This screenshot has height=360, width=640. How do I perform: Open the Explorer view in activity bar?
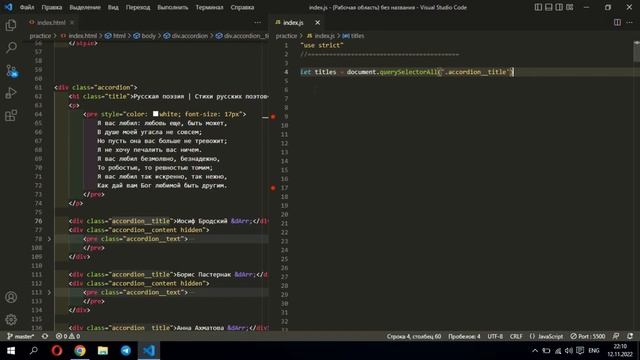11,25
